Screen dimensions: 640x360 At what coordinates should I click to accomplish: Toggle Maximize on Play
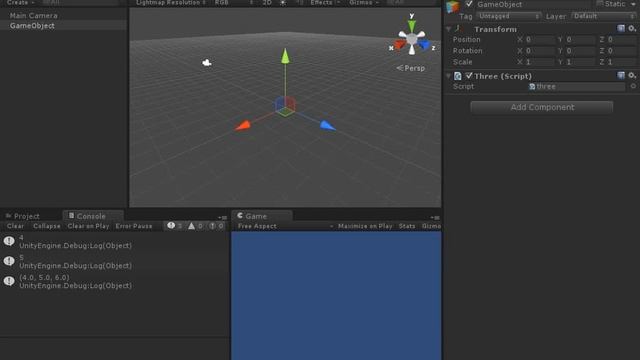click(x=365, y=226)
